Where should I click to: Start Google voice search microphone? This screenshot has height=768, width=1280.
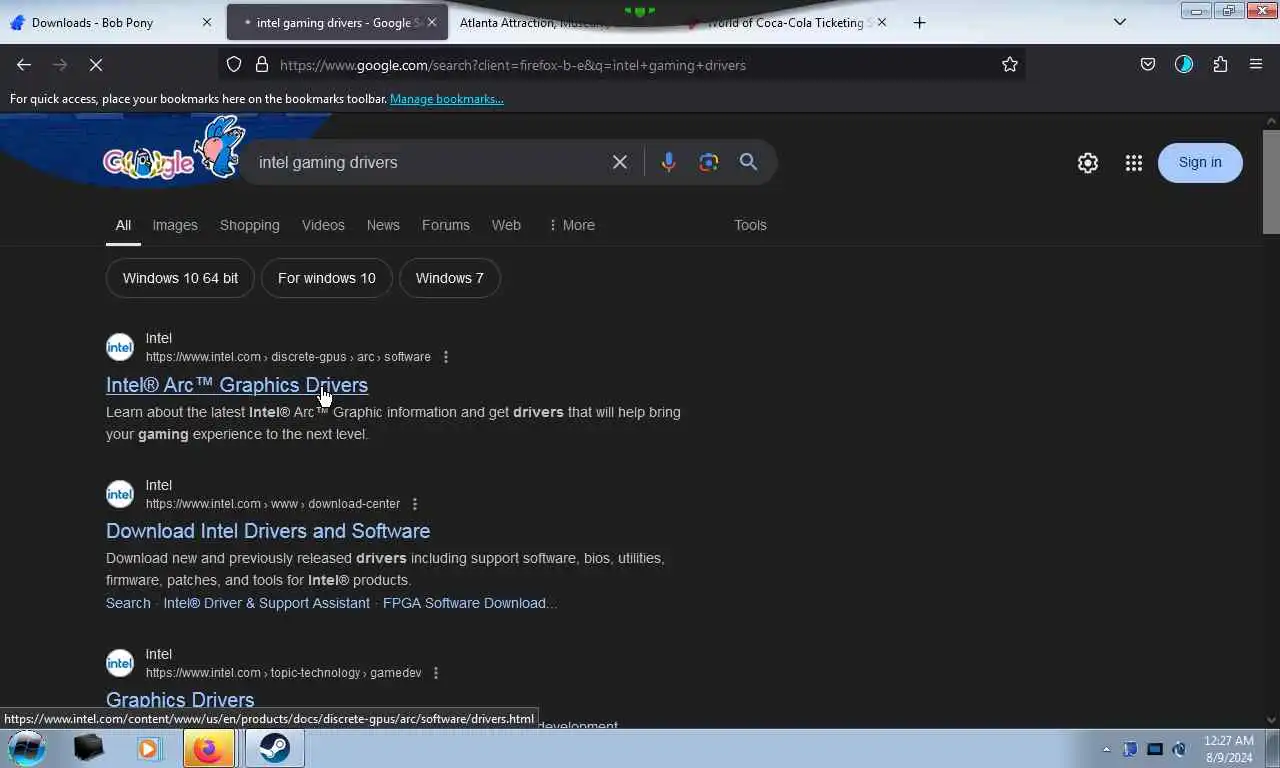click(668, 162)
